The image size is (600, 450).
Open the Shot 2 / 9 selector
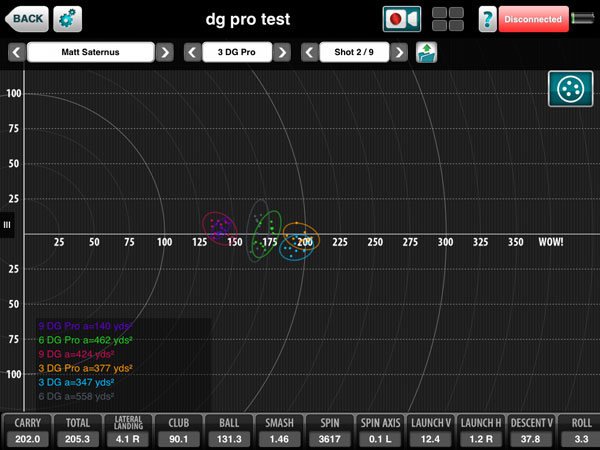[353, 52]
